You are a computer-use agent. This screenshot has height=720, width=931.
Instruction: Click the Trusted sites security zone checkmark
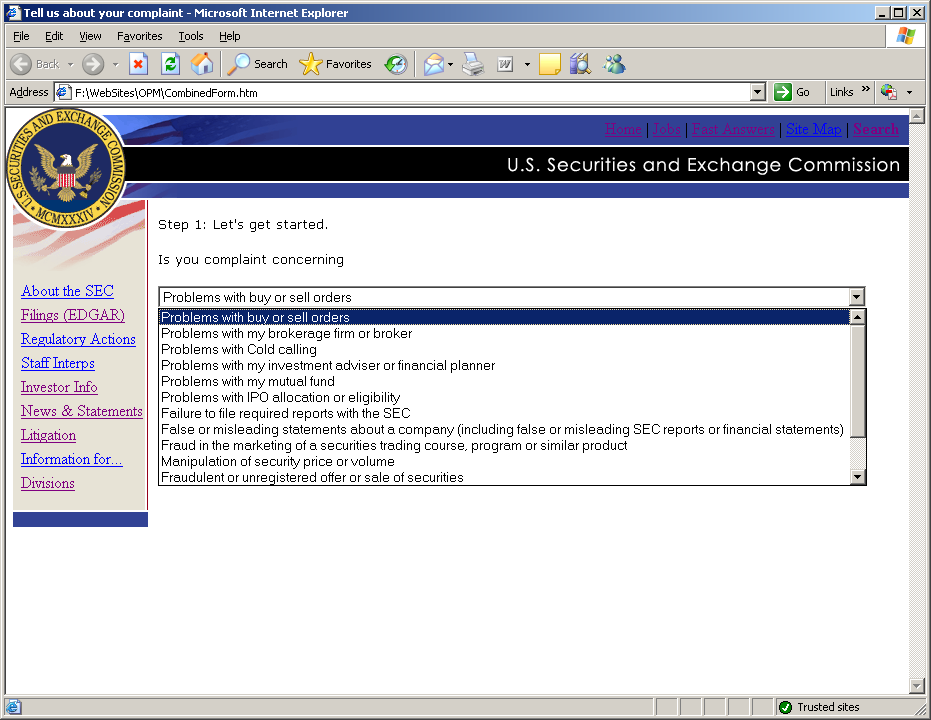click(786, 707)
